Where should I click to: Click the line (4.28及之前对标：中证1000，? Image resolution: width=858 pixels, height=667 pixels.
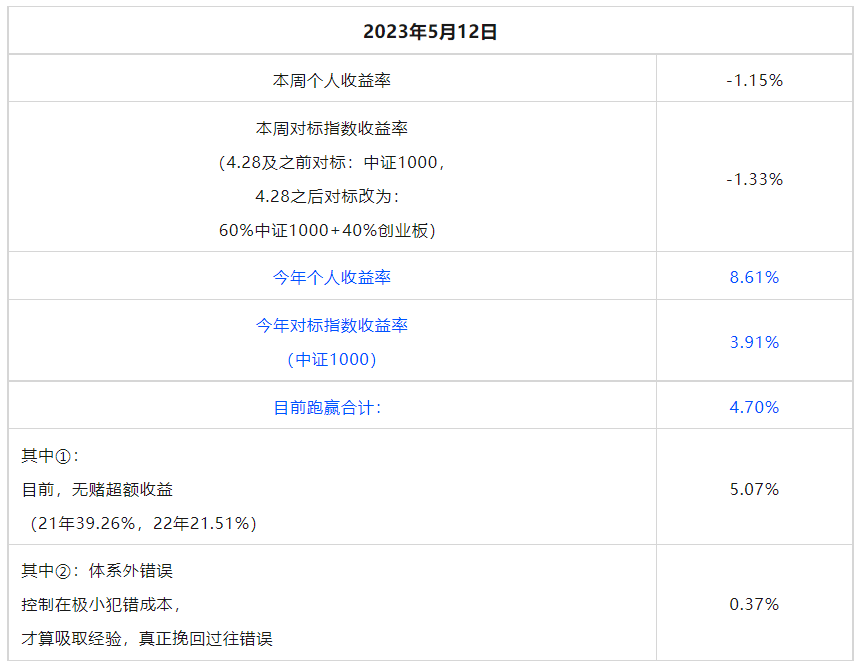[x=332, y=163]
